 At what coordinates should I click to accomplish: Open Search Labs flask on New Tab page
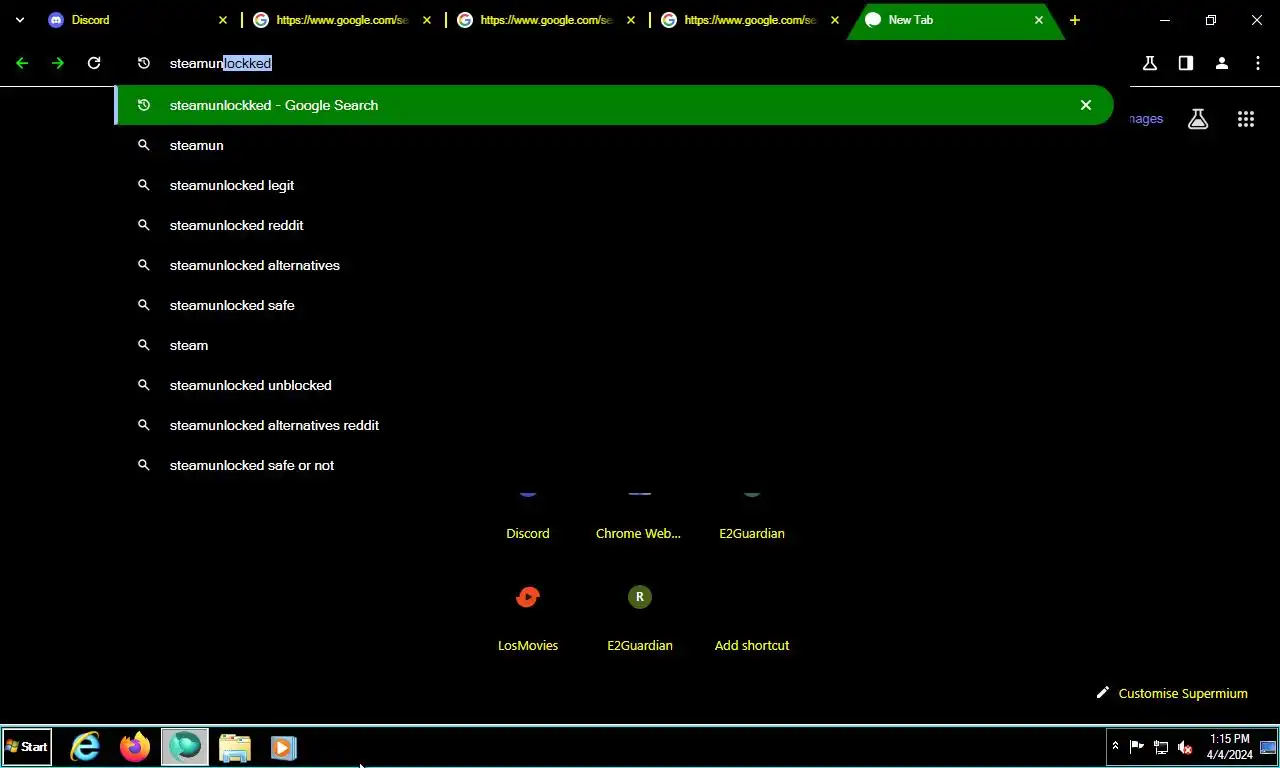(x=1198, y=119)
